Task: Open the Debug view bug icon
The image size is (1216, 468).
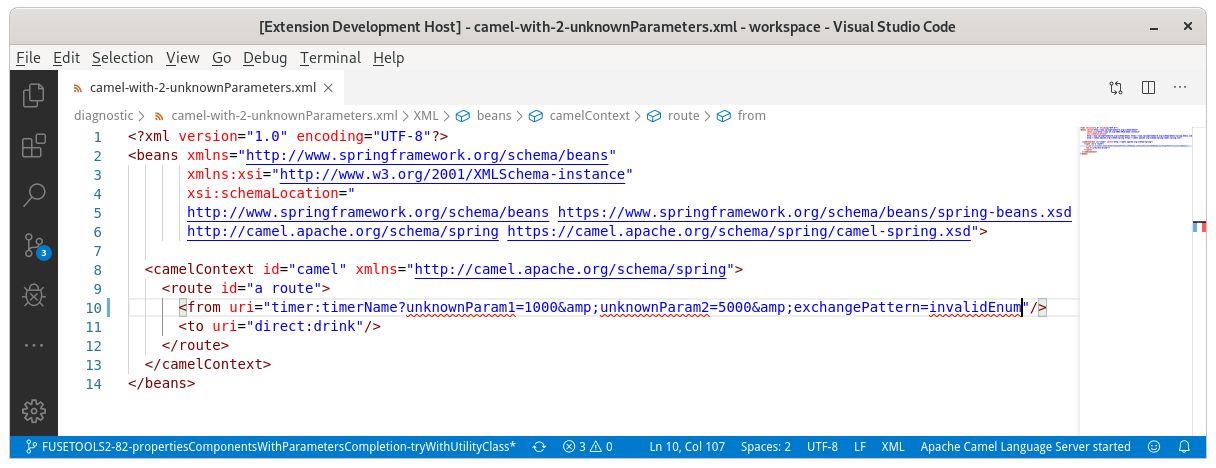Action: (x=33, y=294)
